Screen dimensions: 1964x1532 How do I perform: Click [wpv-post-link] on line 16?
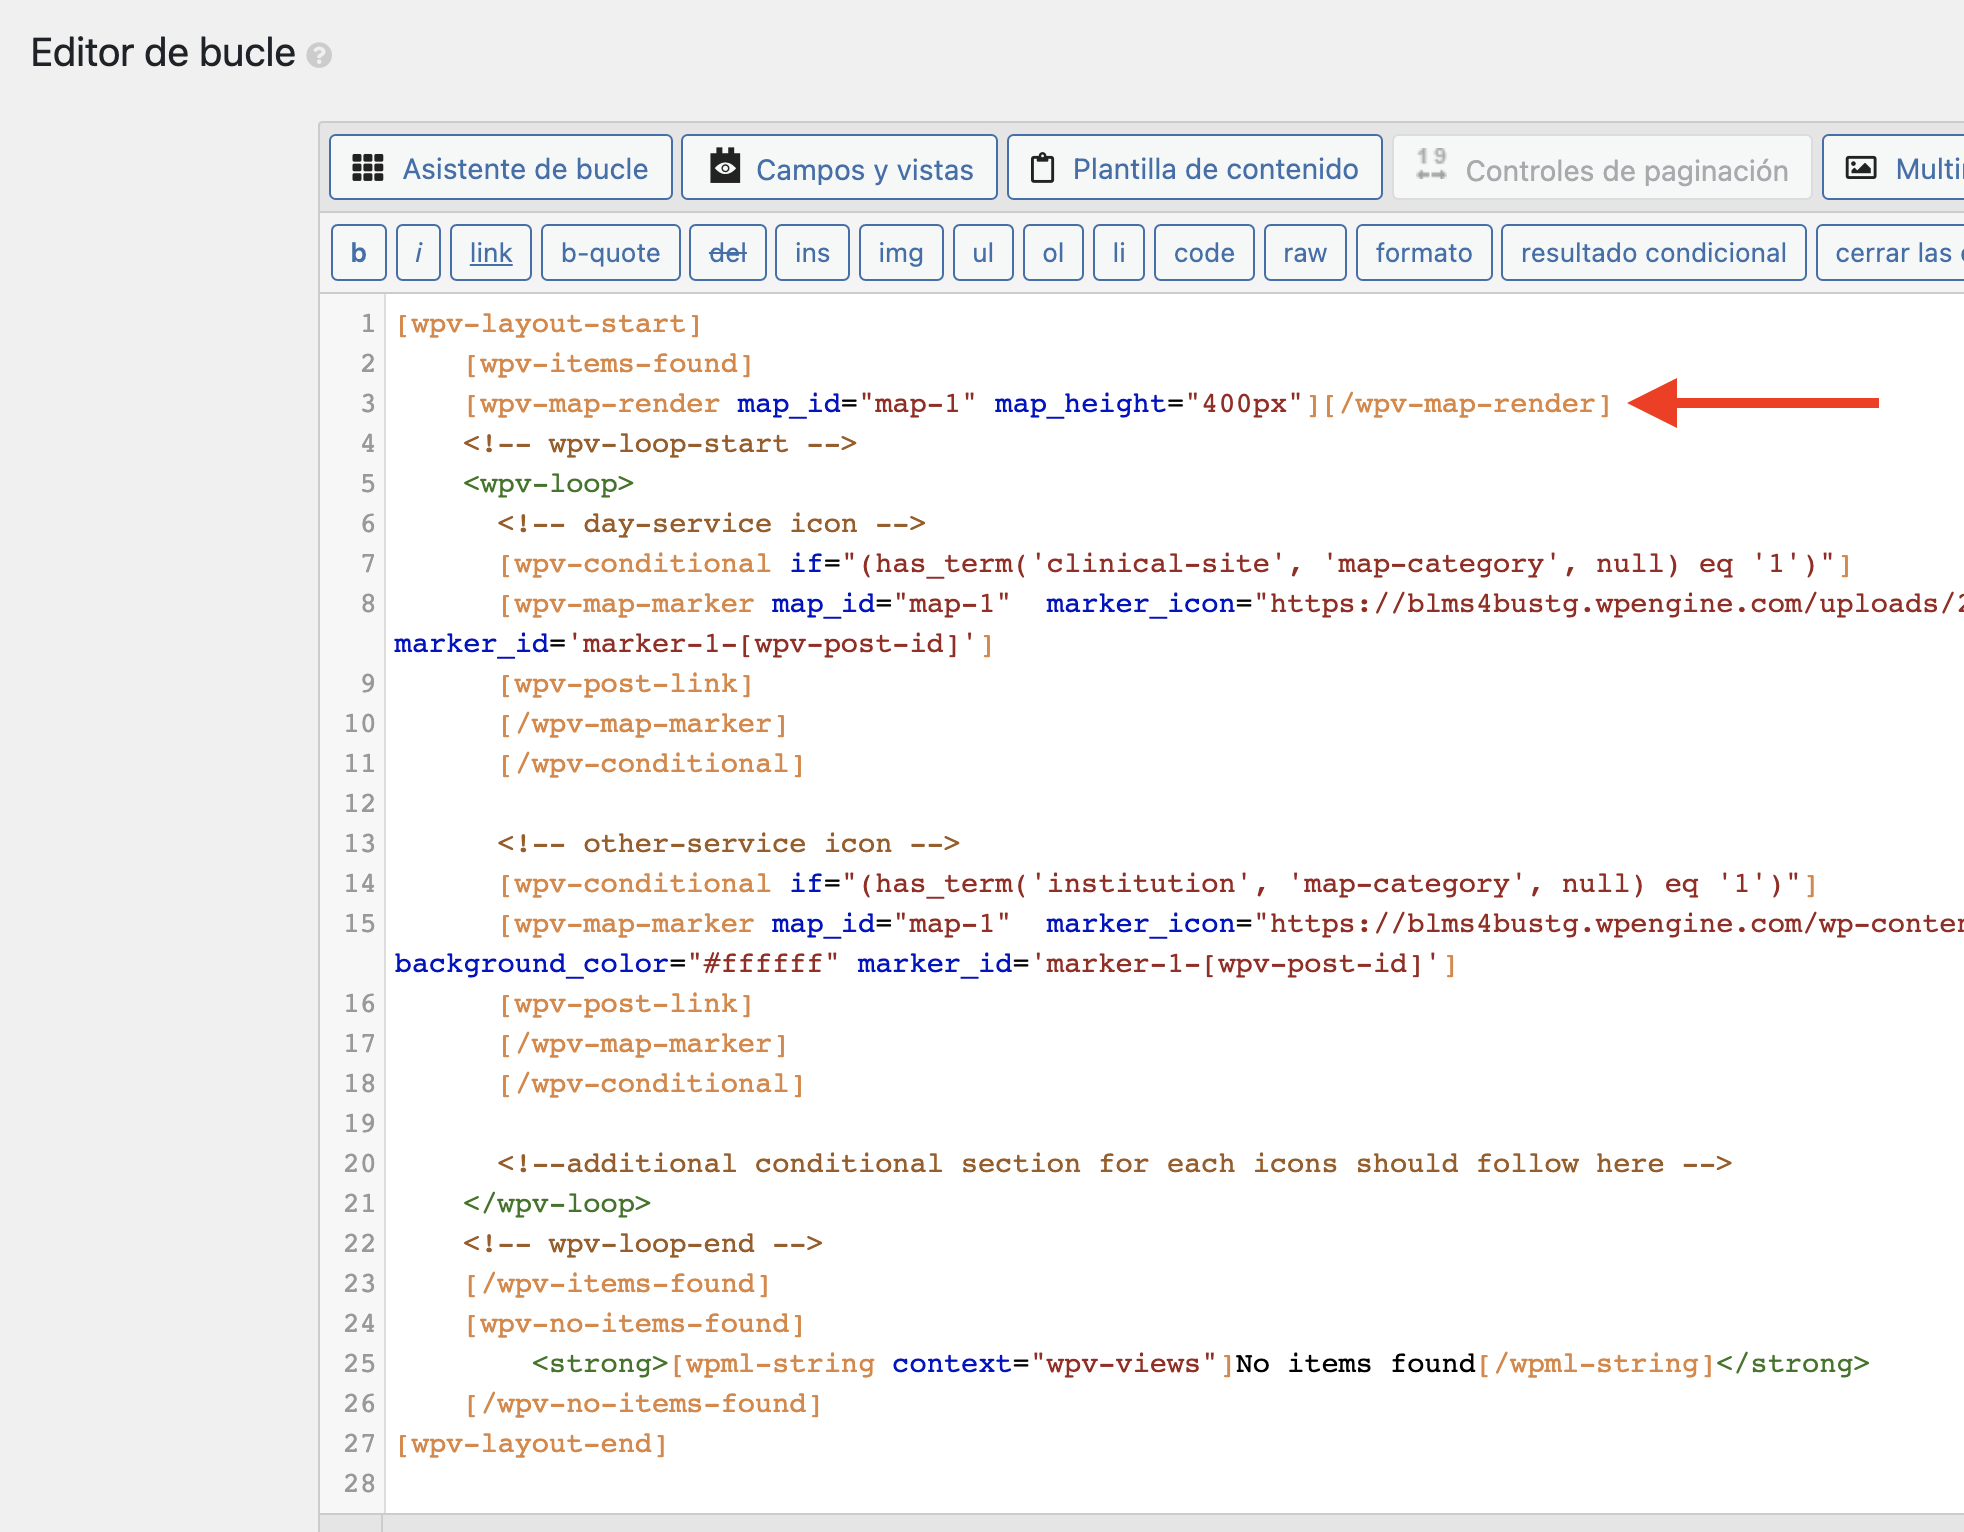point(625,1004)
